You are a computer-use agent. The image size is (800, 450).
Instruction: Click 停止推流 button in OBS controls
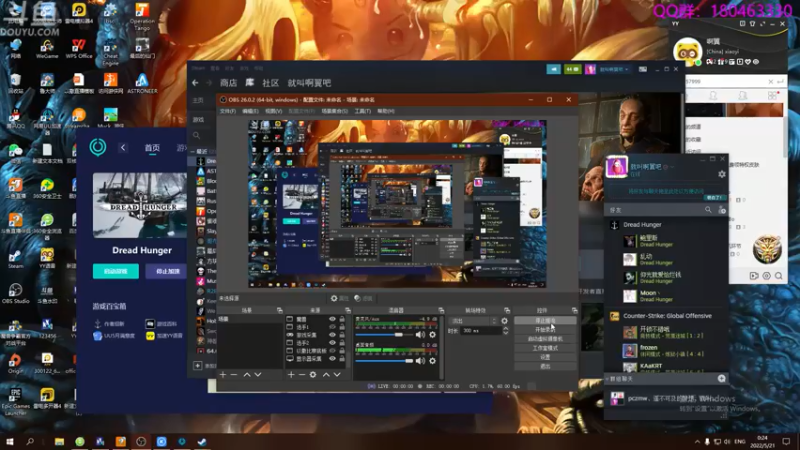tap(545, 320)
